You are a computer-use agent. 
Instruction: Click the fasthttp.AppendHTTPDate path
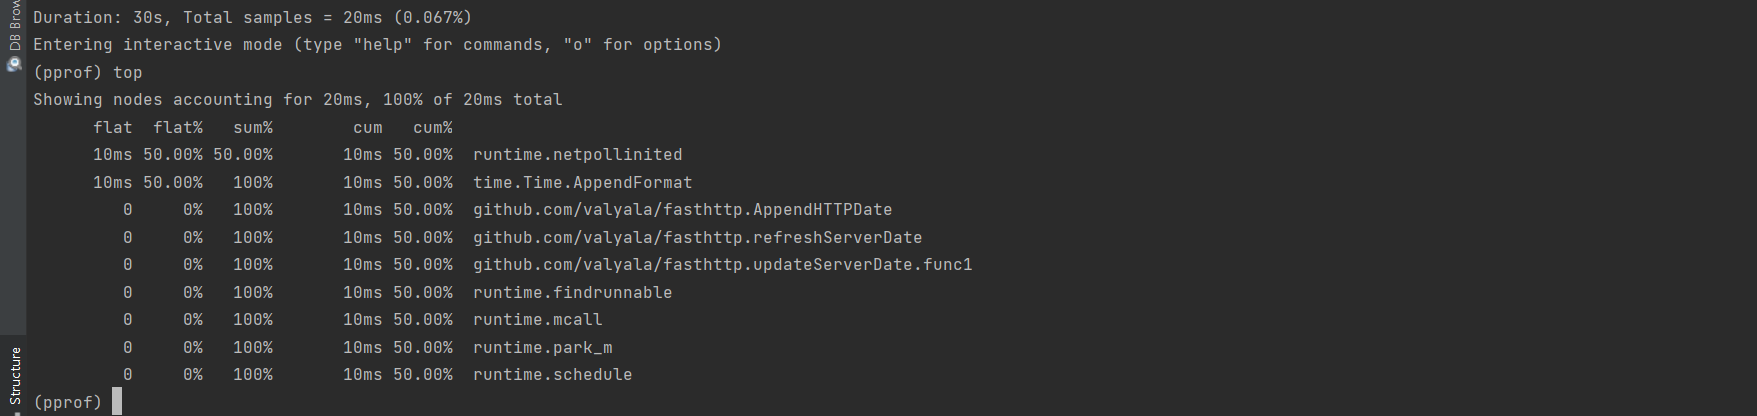(682, 210)
